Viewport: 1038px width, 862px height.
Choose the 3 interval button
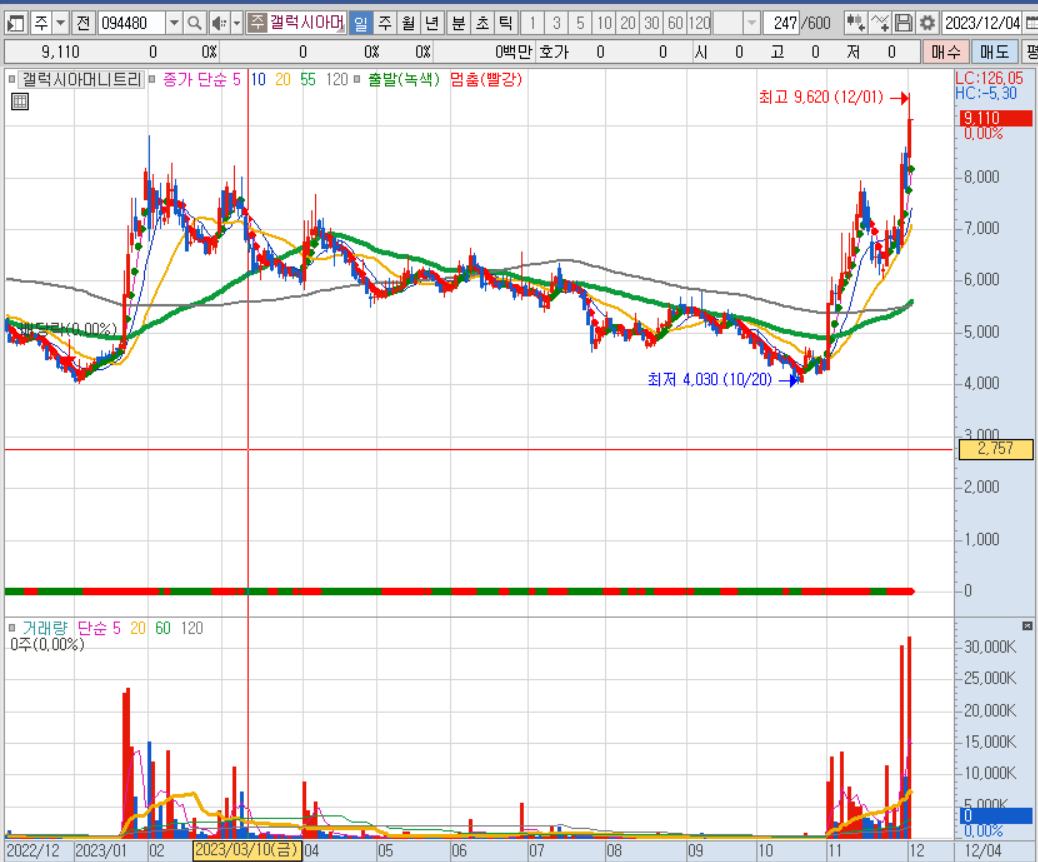pyautogui.click(x=556, y=23)
